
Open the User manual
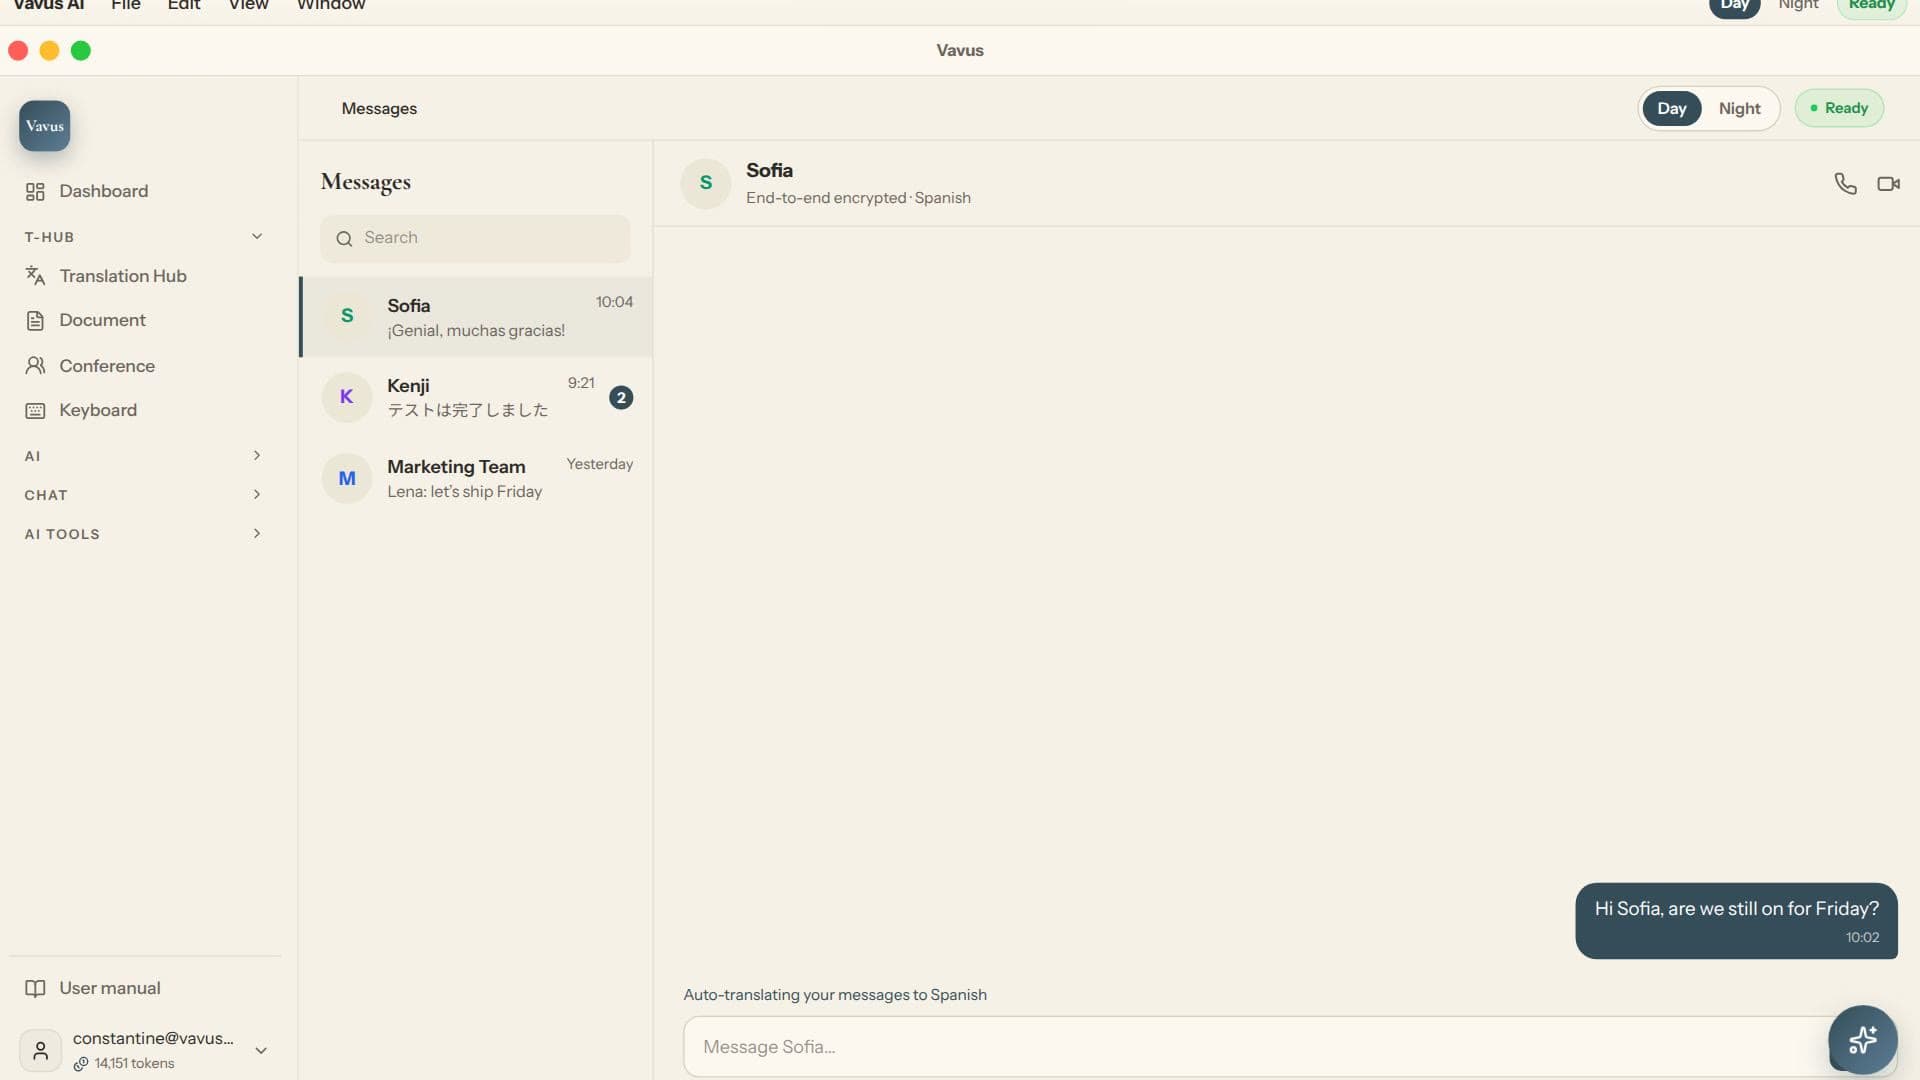[110, 989]
